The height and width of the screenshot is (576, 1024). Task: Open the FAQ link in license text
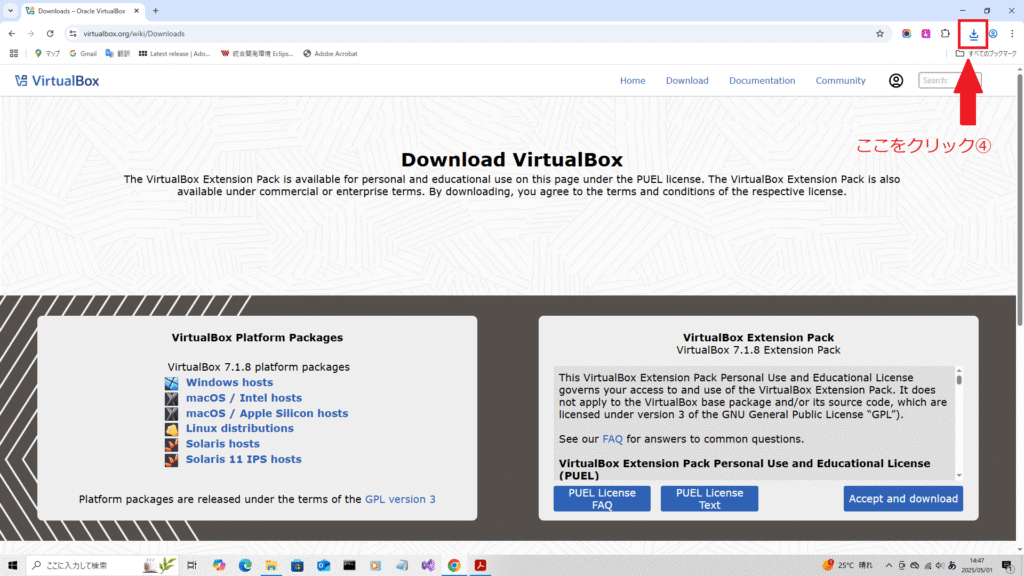coord(612,439)
